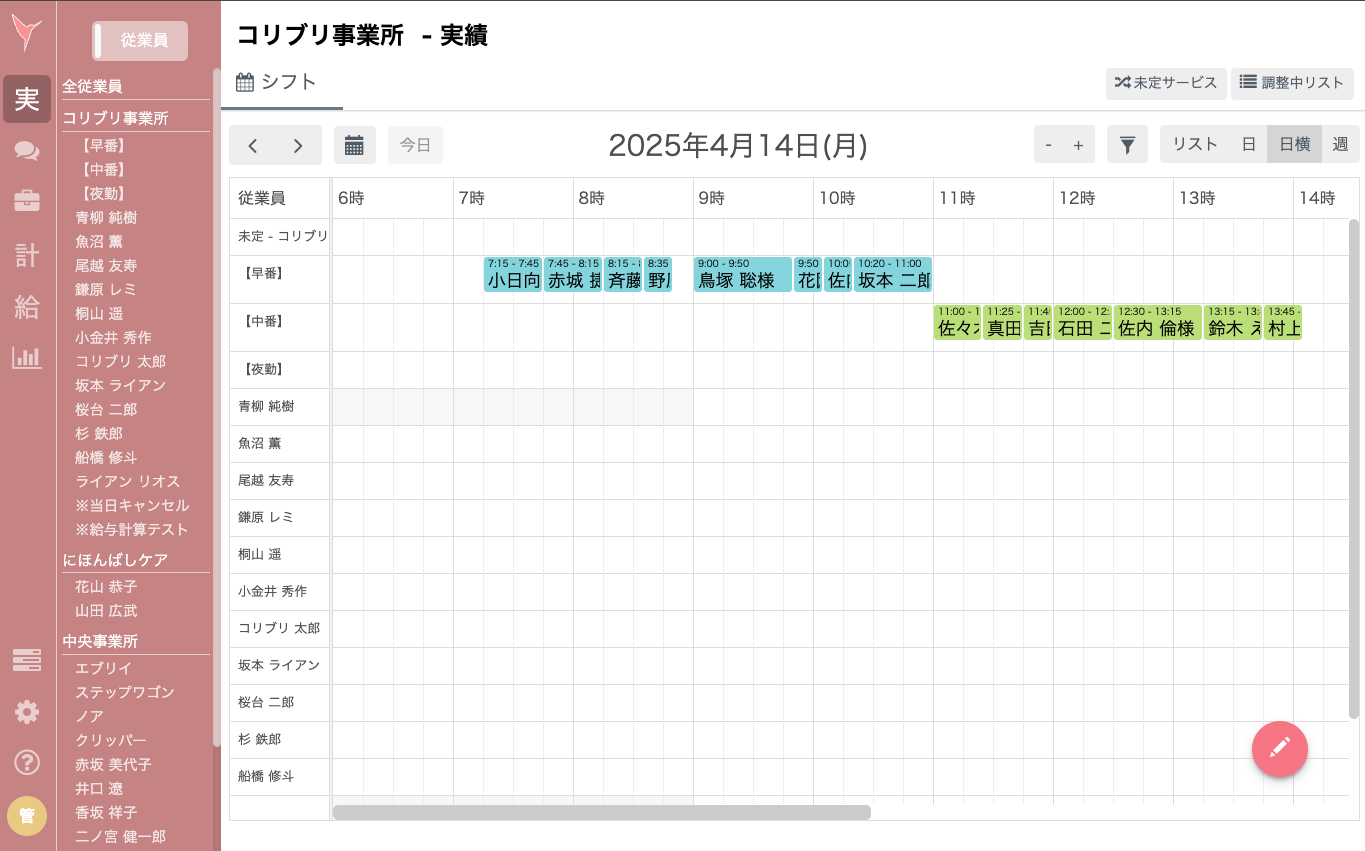The height and width of the screenshot is (851, 1365).
Task: Switch to the 週 week view
Action: [1340, 144]
